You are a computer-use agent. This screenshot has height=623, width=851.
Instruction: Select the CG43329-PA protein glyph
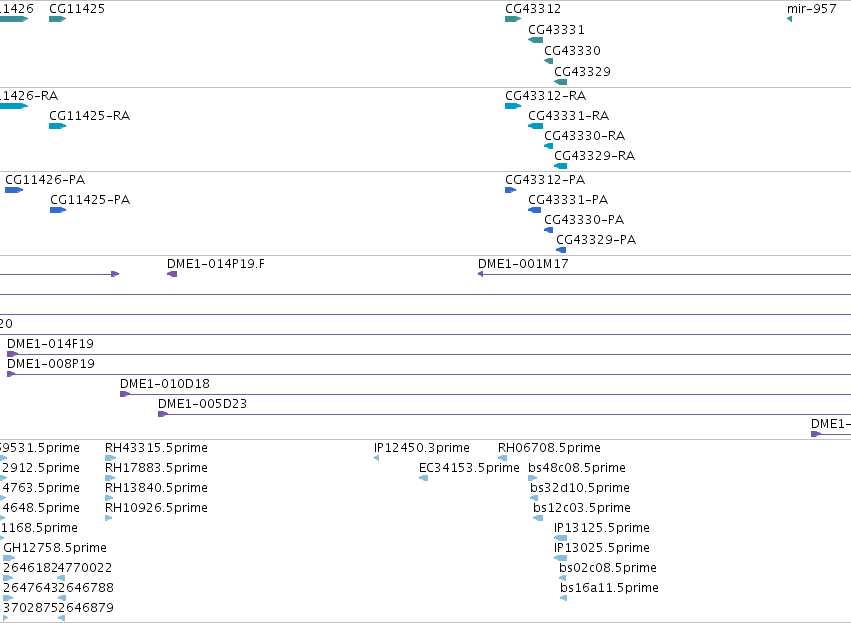click(561, 250)
